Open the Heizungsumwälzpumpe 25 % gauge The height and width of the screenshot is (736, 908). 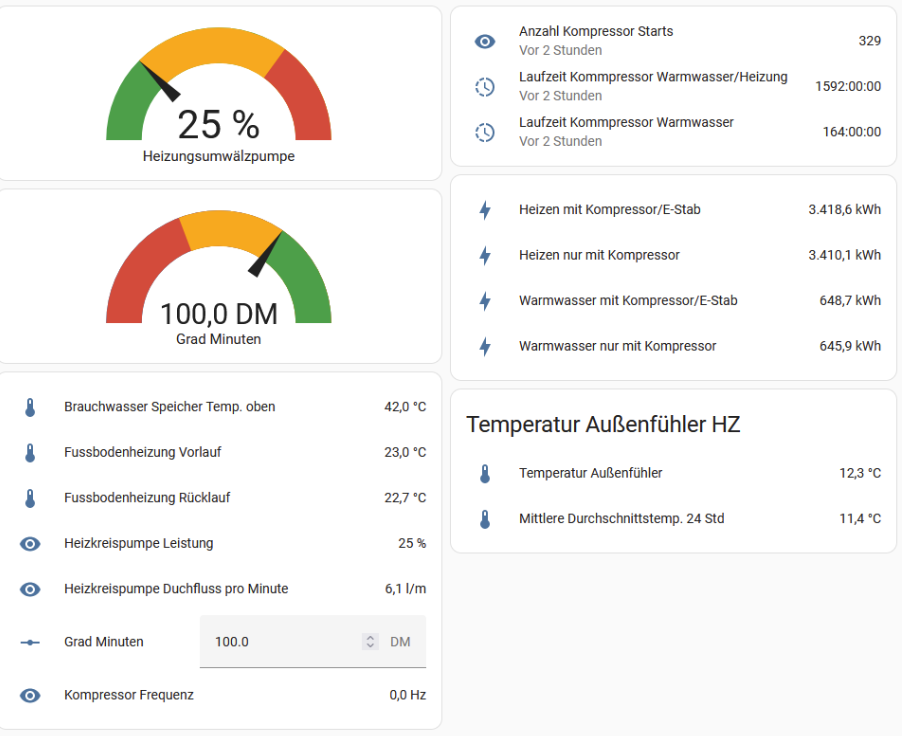pyautogui.click(x=219, y=94)
